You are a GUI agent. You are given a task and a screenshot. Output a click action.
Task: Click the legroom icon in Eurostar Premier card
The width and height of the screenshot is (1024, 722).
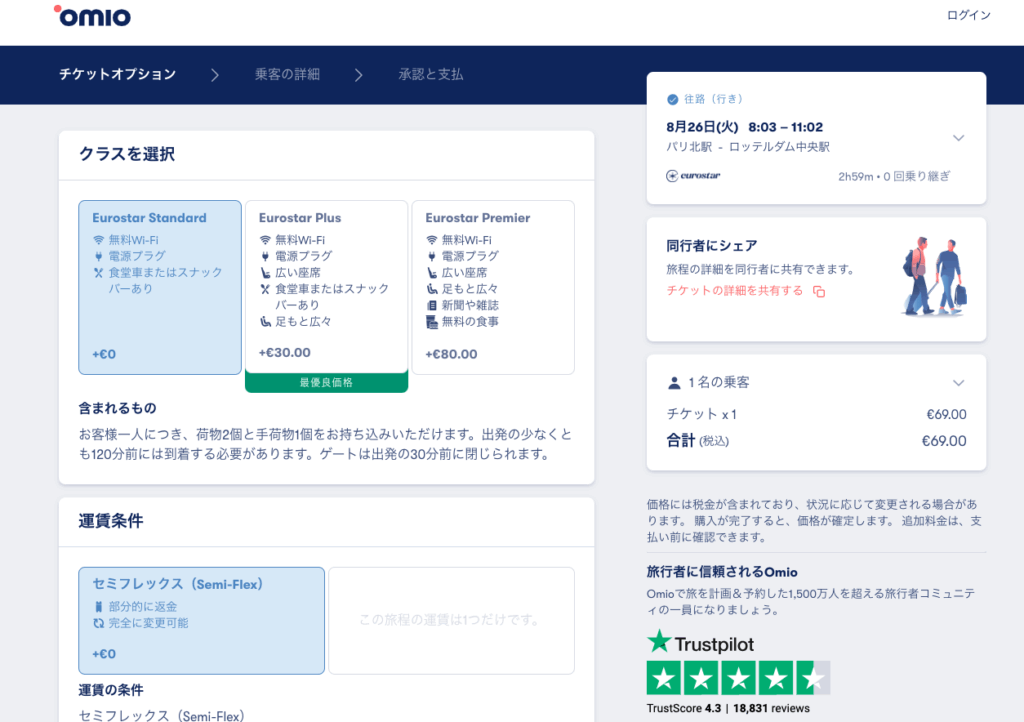tap(432, 289)
